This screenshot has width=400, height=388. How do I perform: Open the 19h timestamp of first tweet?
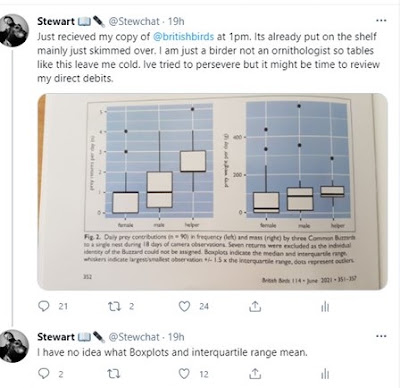pyautogui.click(x=176, y=21)
